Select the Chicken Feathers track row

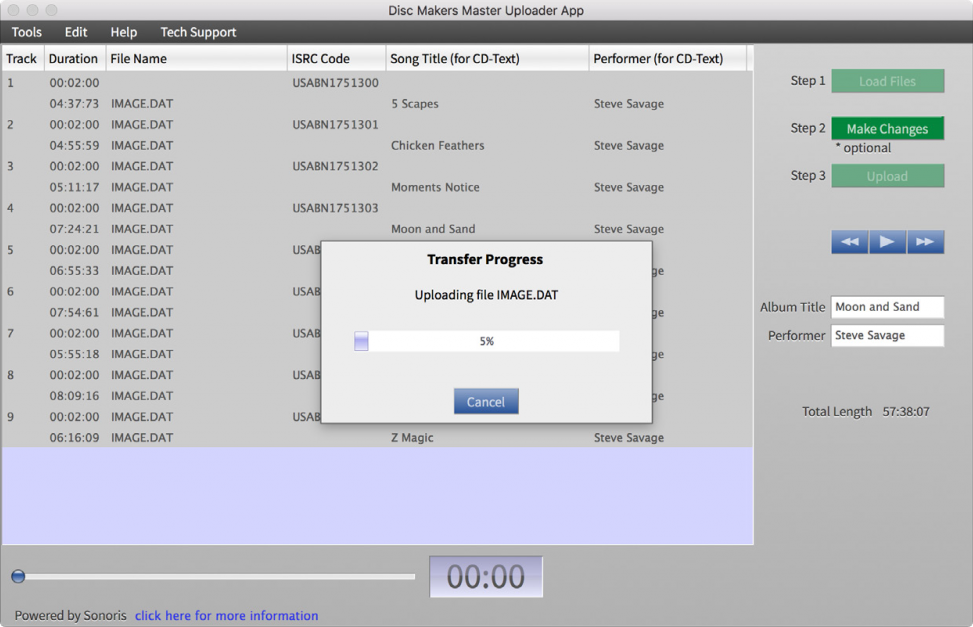tap(436, 145)
